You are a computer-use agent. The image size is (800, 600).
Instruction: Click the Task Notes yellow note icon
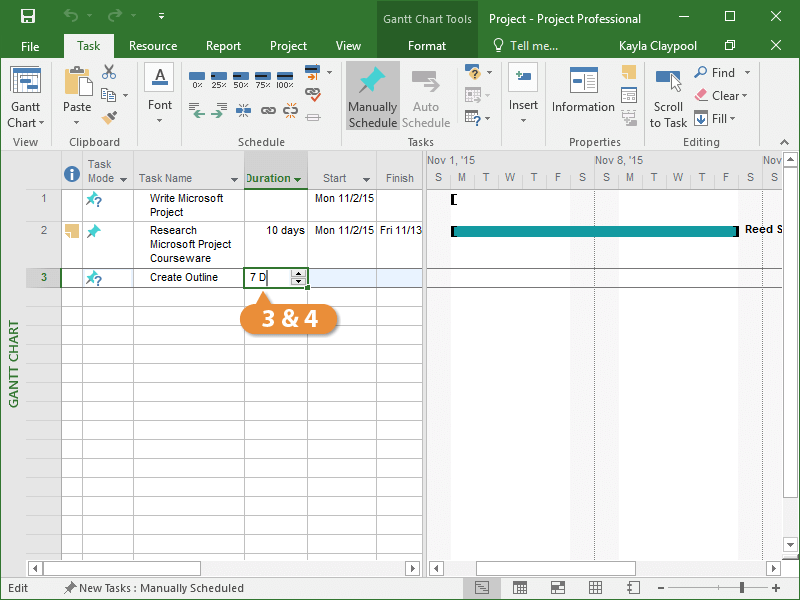click(628, 73)
